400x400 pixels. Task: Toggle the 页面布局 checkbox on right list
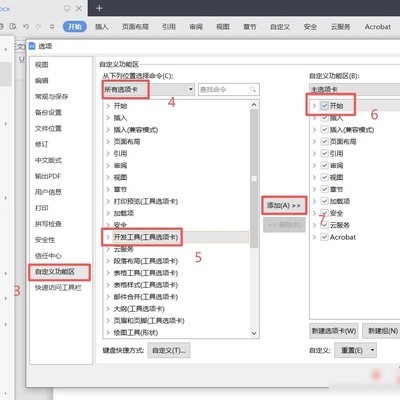click(324, 142)
